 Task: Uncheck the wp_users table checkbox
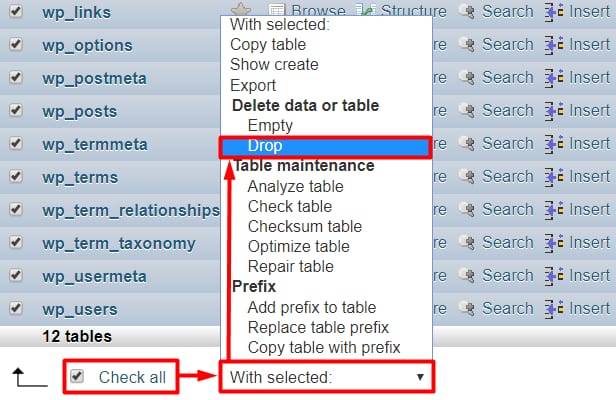click(x=16, y=309)
